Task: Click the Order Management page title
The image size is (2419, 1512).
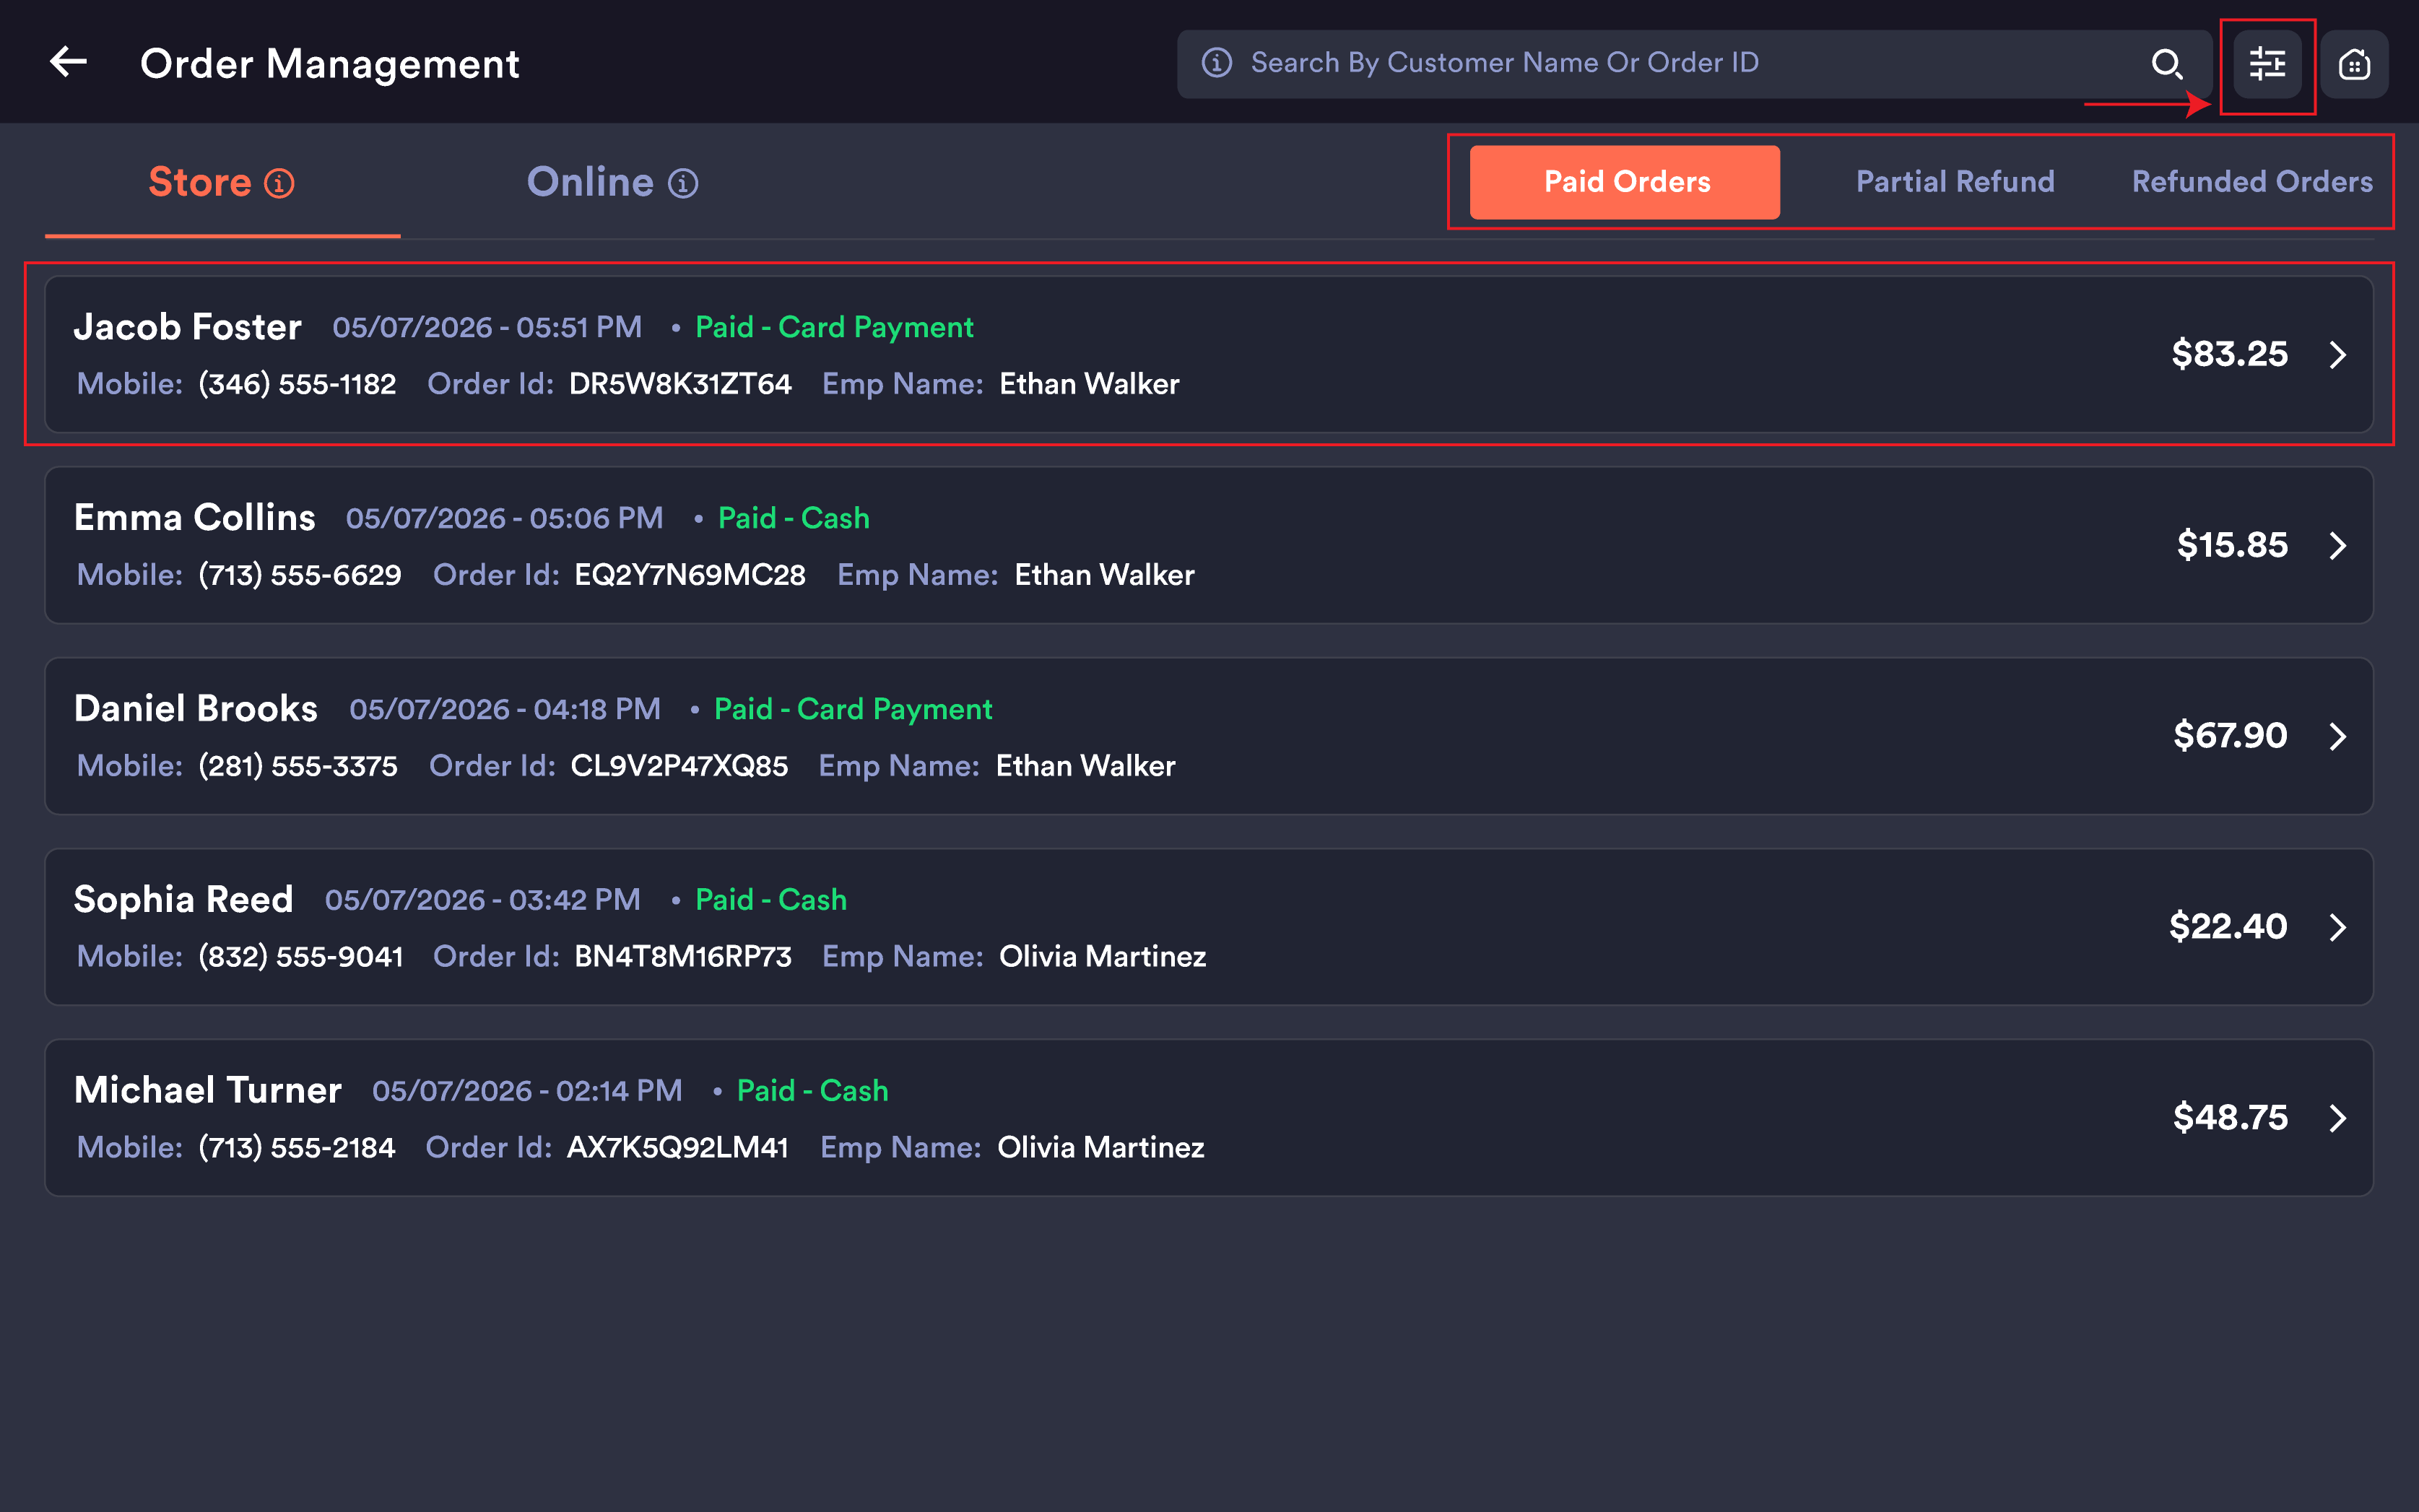Action: [x=329, y=64]
